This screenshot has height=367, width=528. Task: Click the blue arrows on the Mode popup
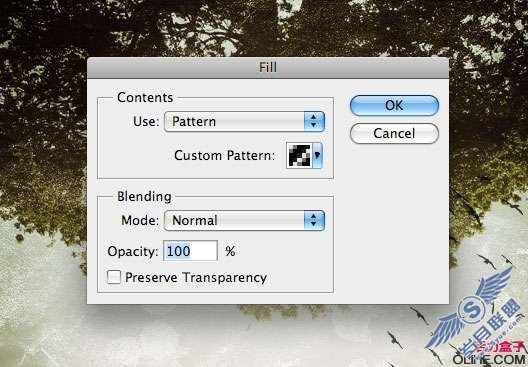pos(314,221)
